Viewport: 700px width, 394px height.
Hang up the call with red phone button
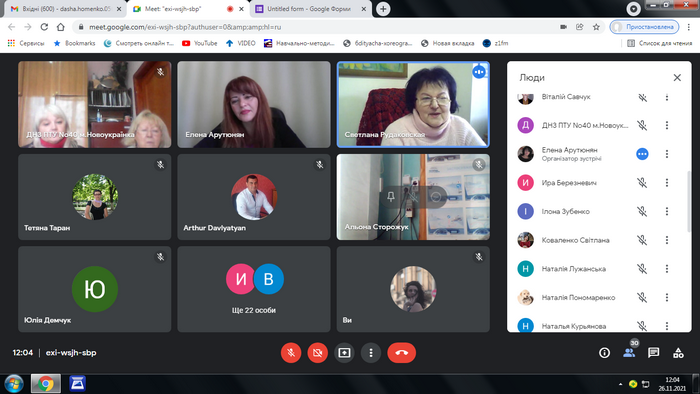click(401, 353)
